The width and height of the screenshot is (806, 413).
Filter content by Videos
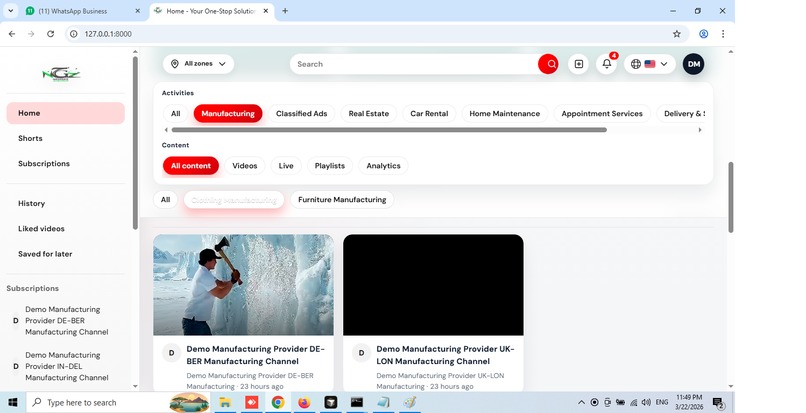pos(245,166)
